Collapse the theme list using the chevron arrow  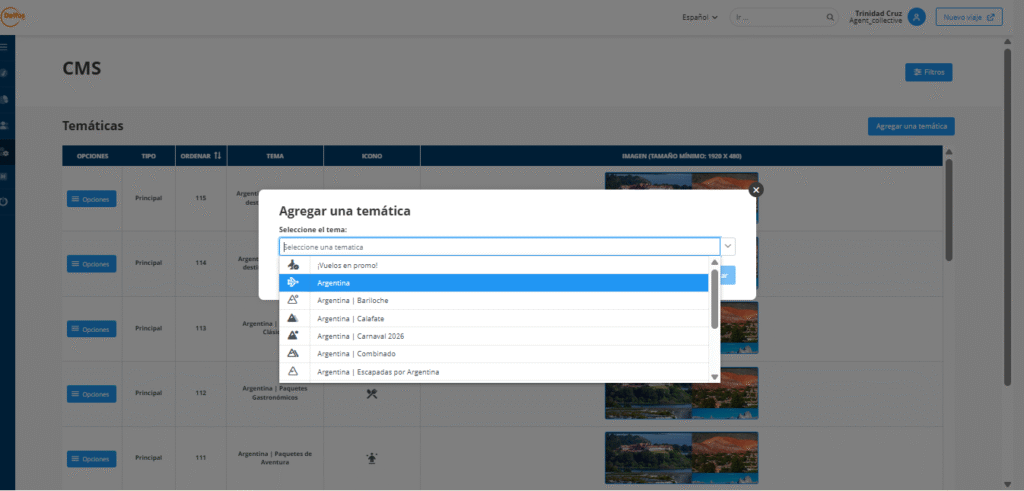pos(728,247)
